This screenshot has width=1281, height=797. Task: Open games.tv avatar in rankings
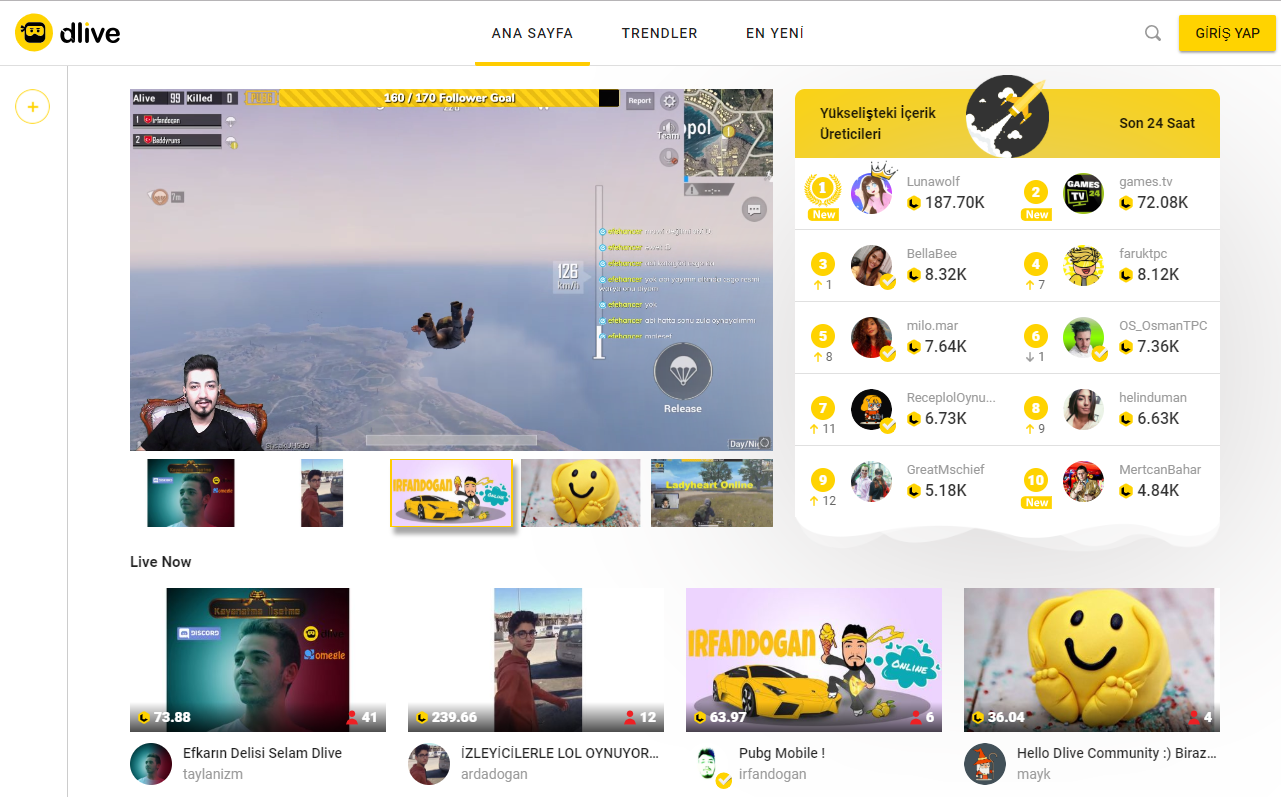click(x=1083, y=193)
